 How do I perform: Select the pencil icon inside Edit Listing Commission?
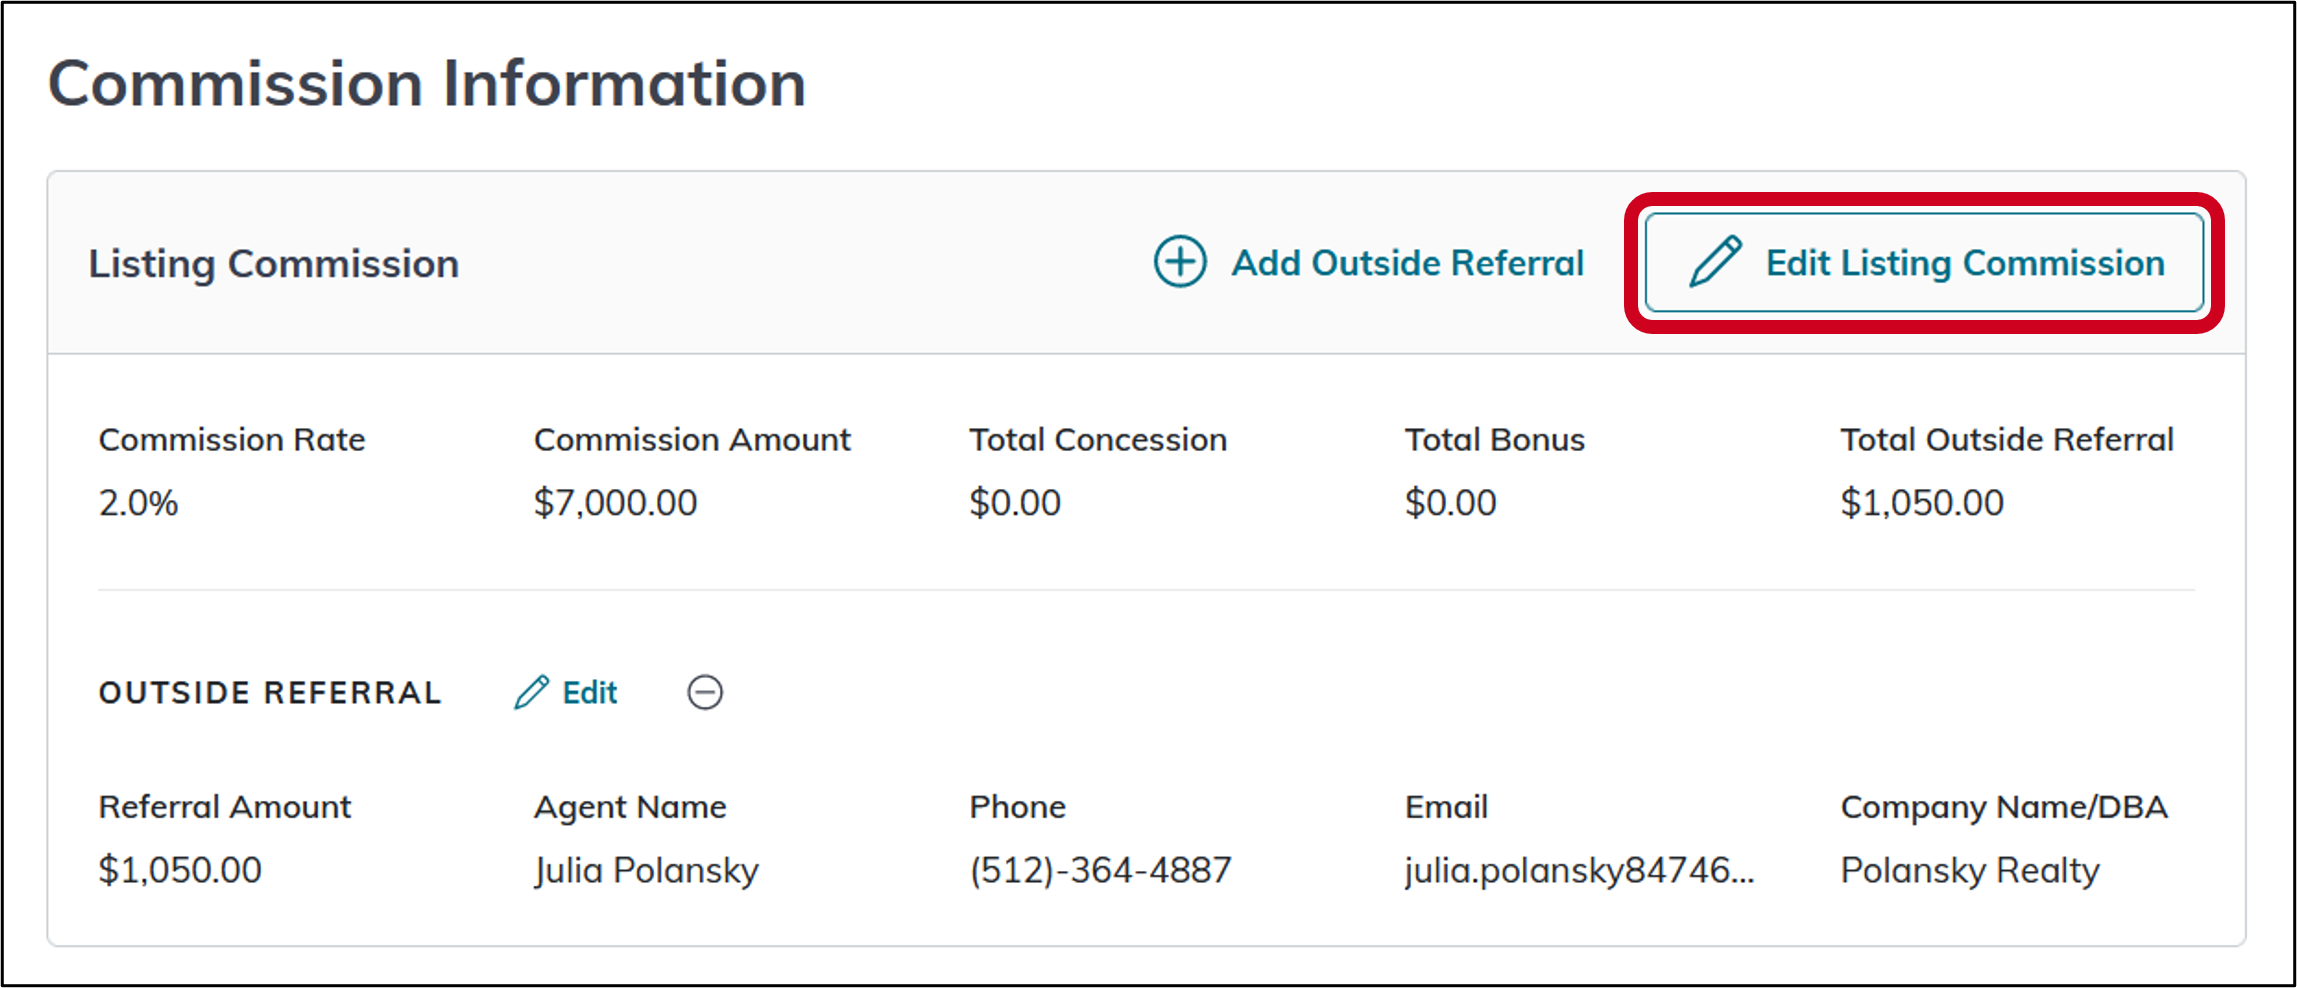coord(1716,263)
